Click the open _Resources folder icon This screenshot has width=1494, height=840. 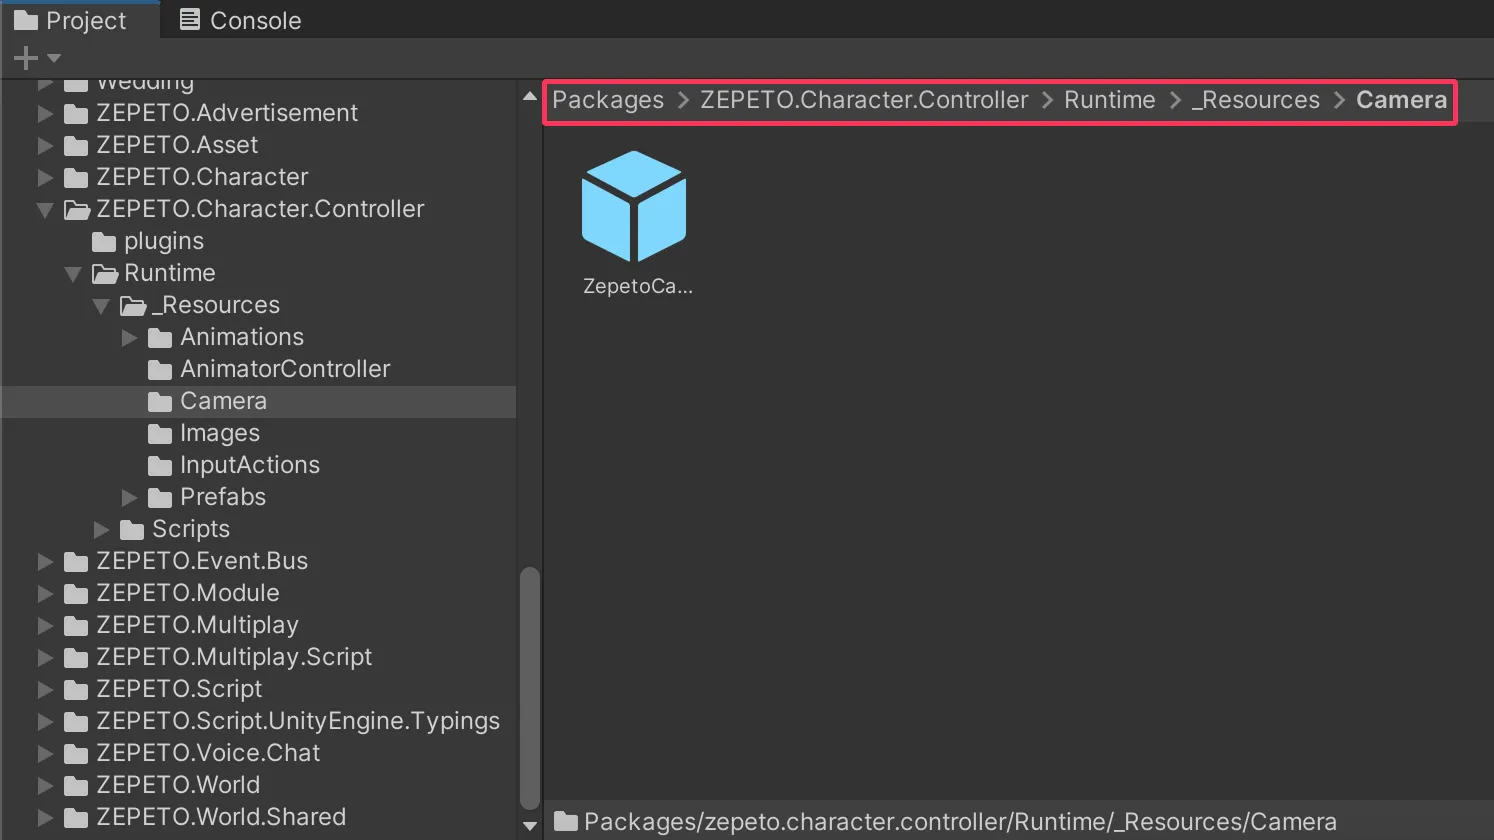click(x=133, y=306)
